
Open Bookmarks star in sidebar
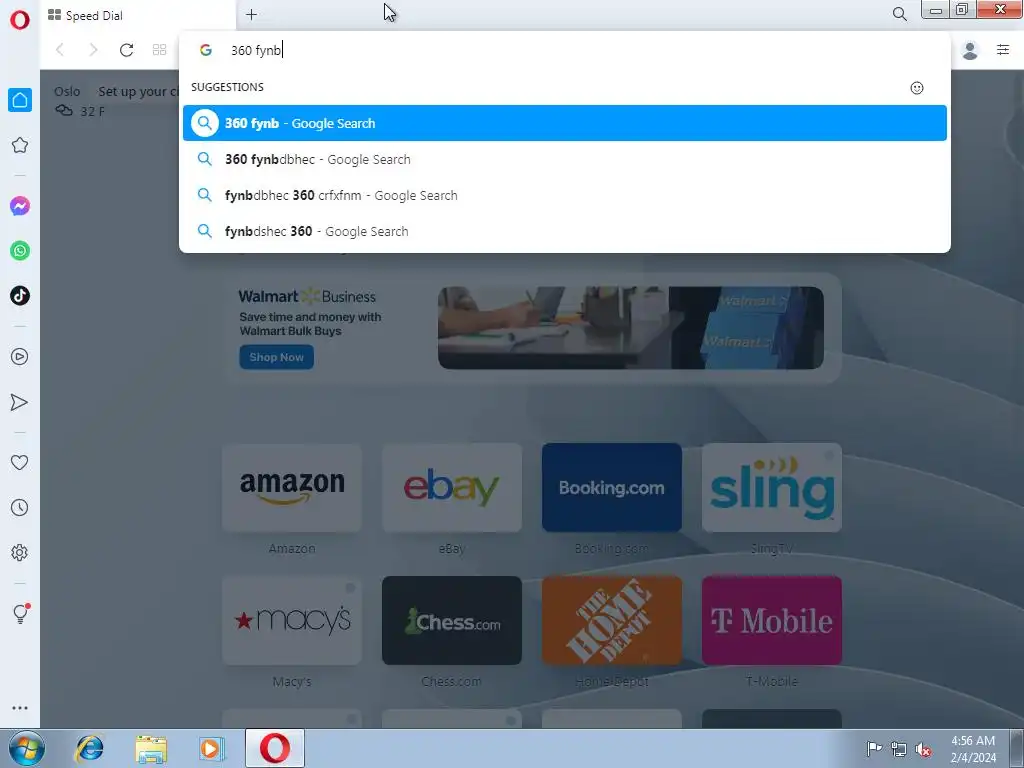[20, 145]
